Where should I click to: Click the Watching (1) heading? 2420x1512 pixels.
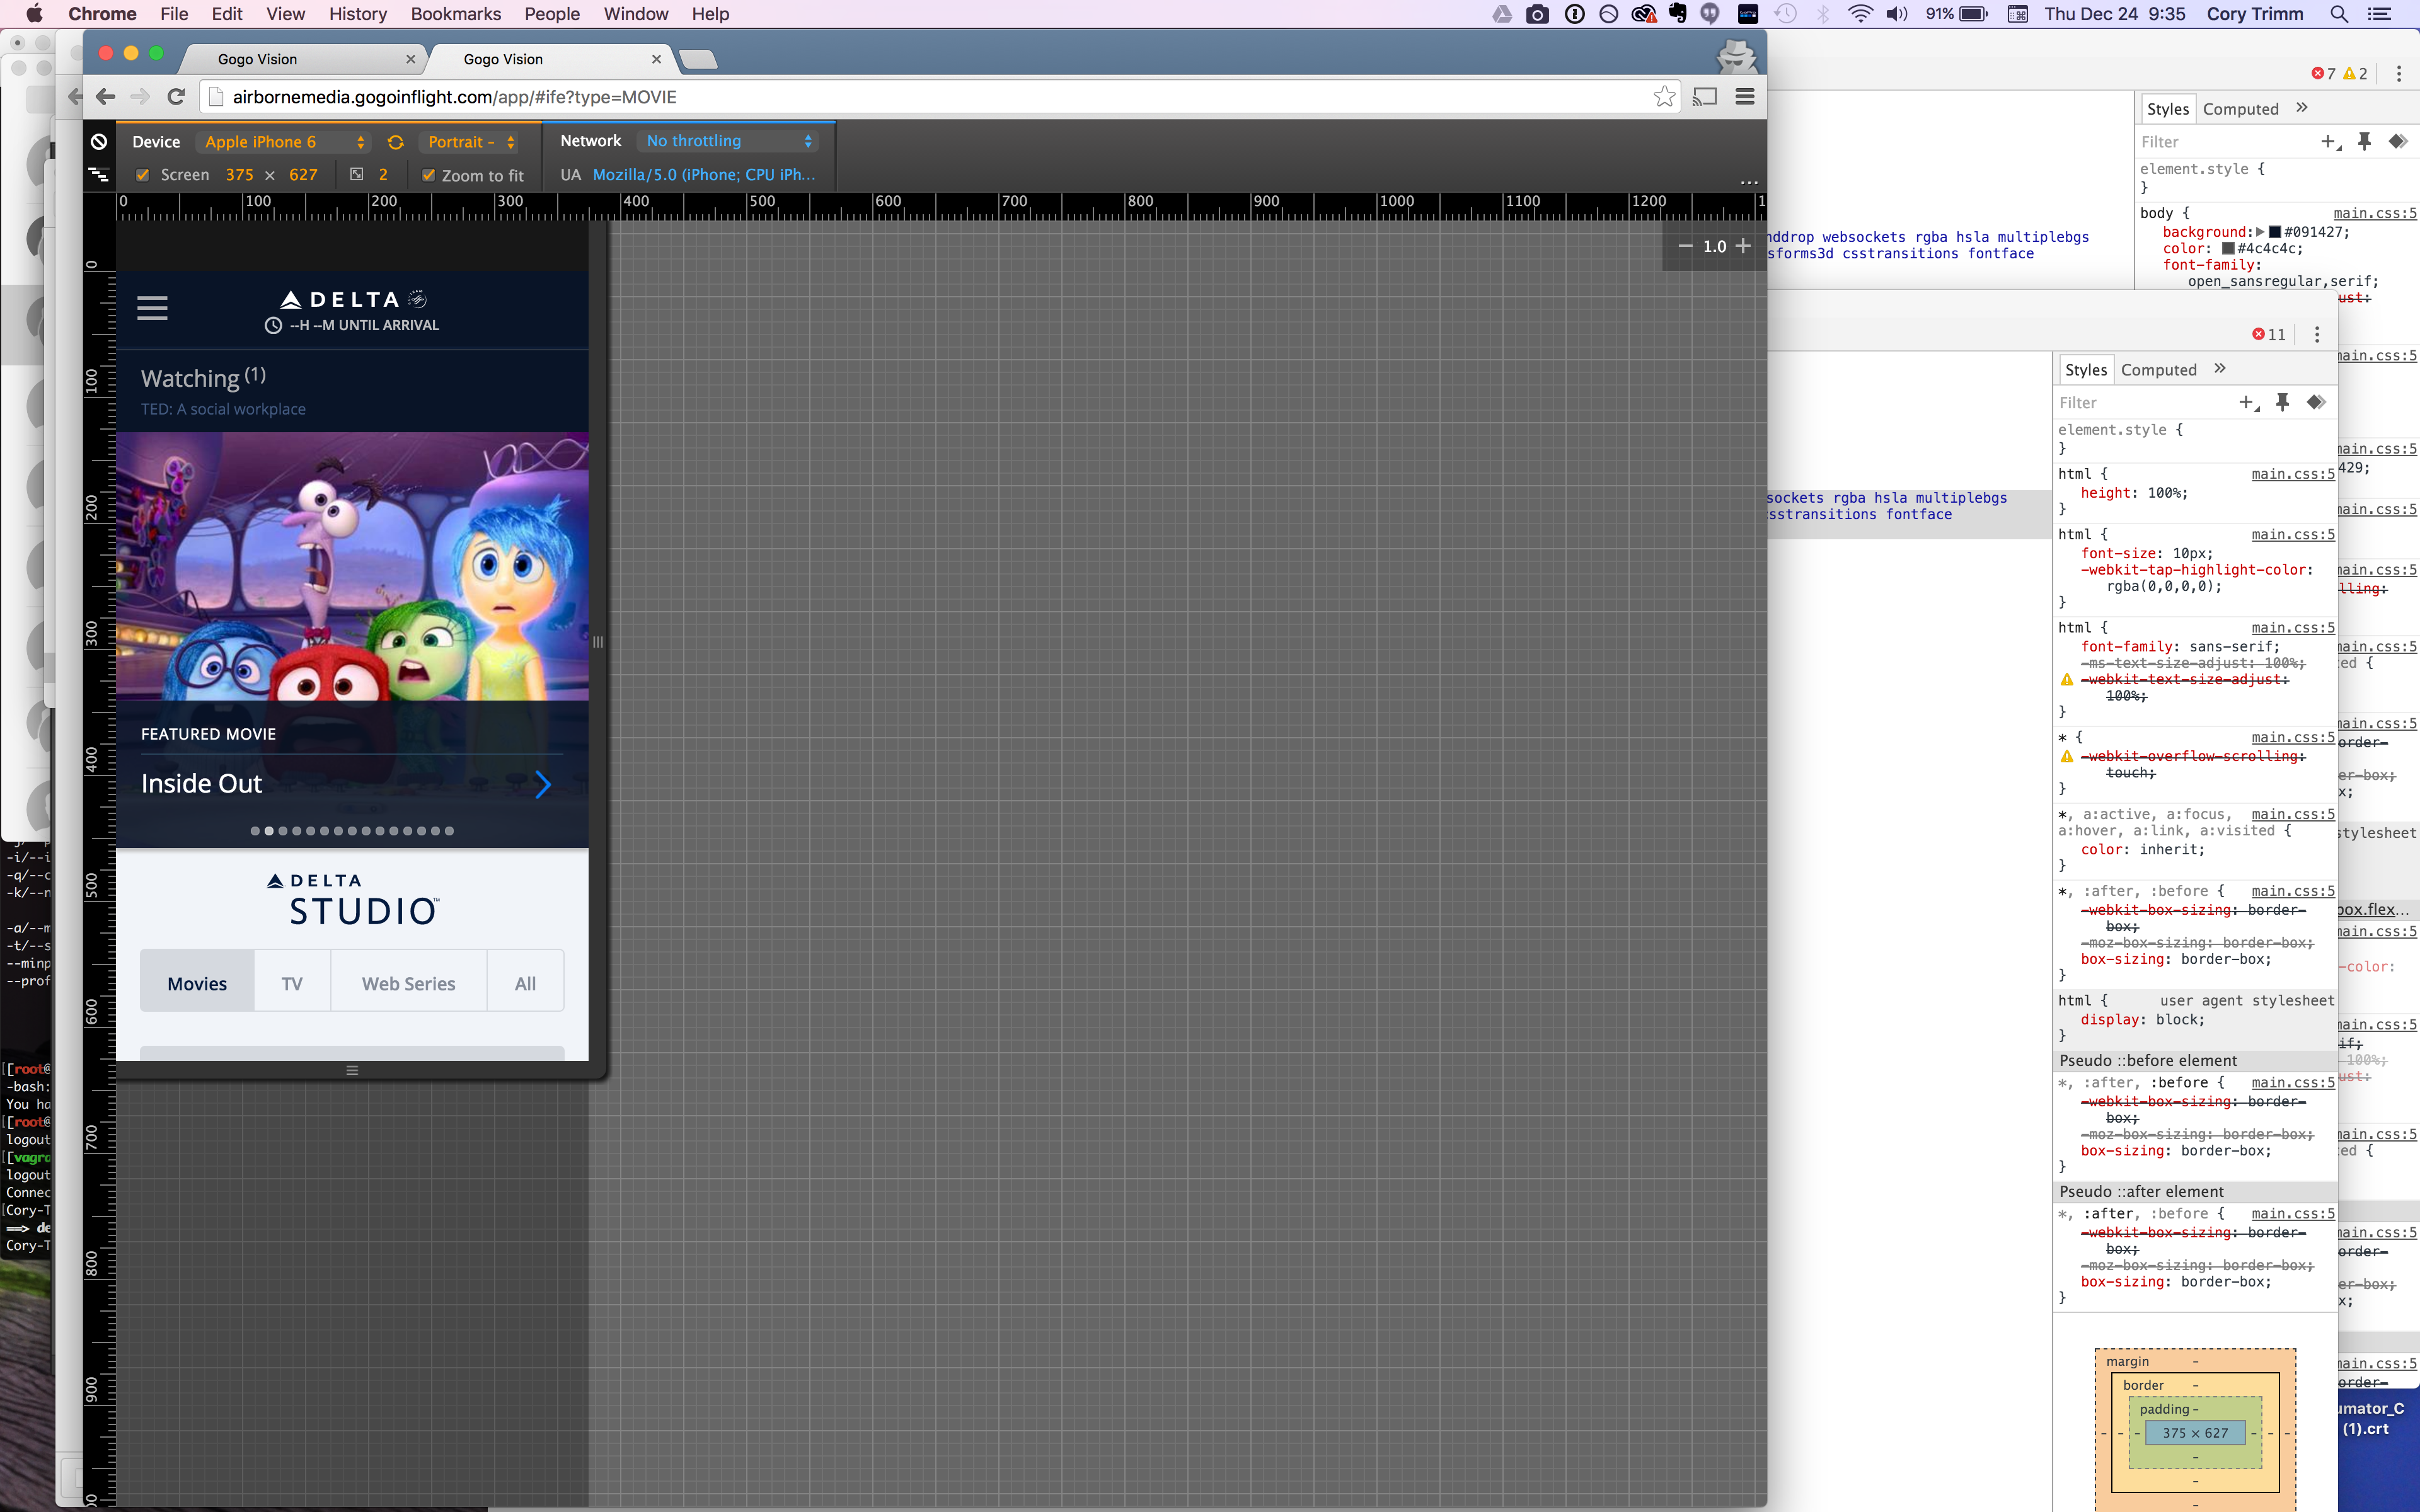pyautogui.click(x=203, y=378)
